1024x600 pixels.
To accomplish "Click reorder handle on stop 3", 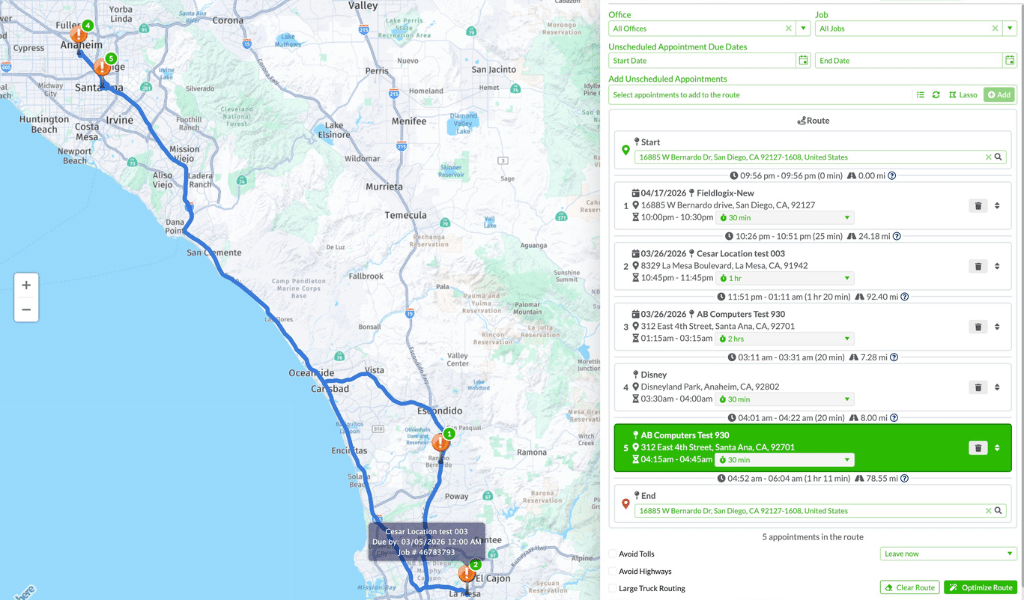I will (997, 327).
